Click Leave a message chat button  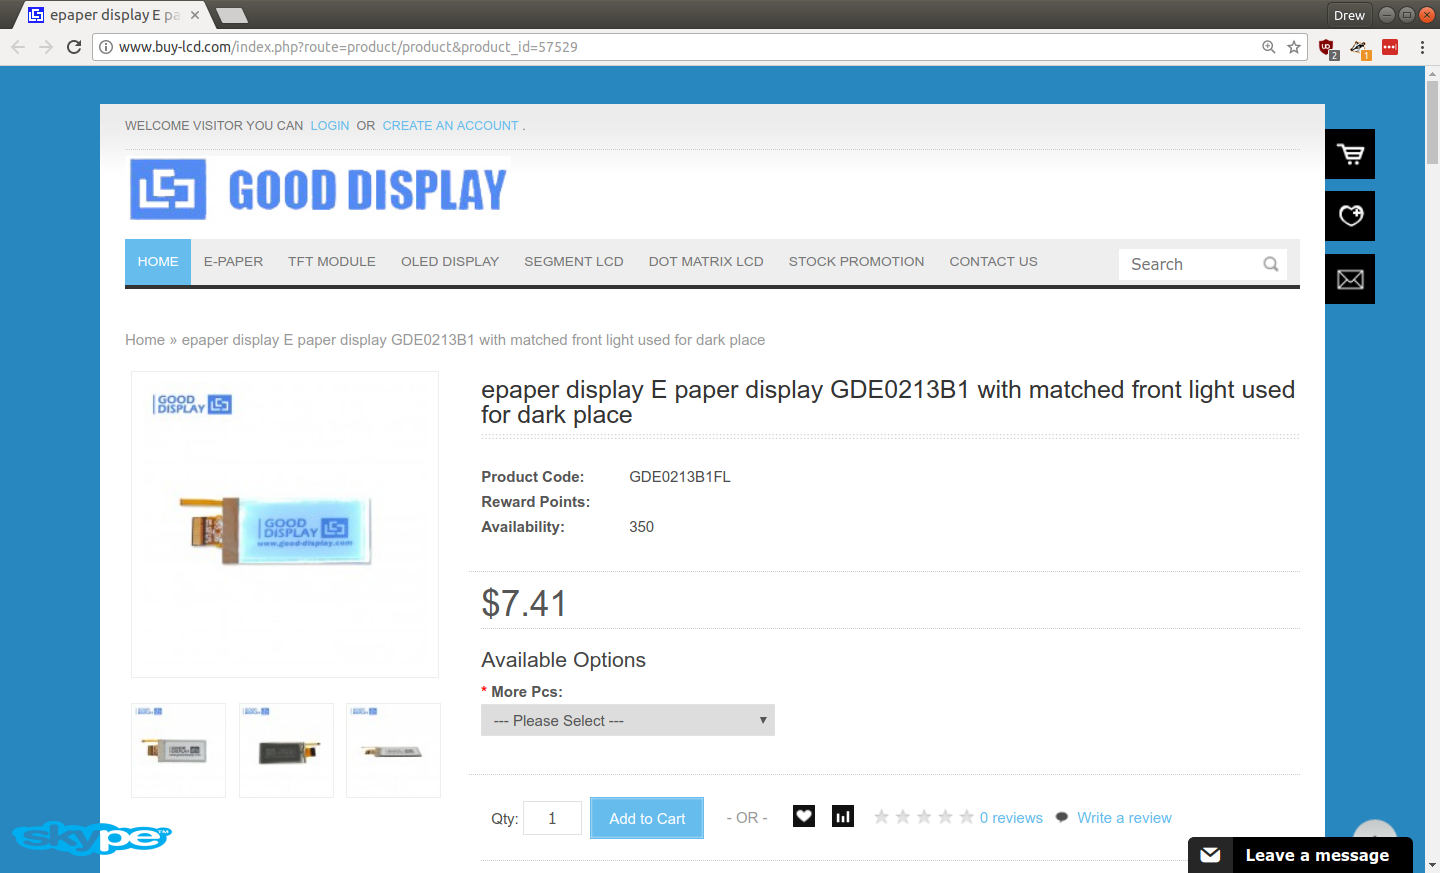coord(1300,855)
